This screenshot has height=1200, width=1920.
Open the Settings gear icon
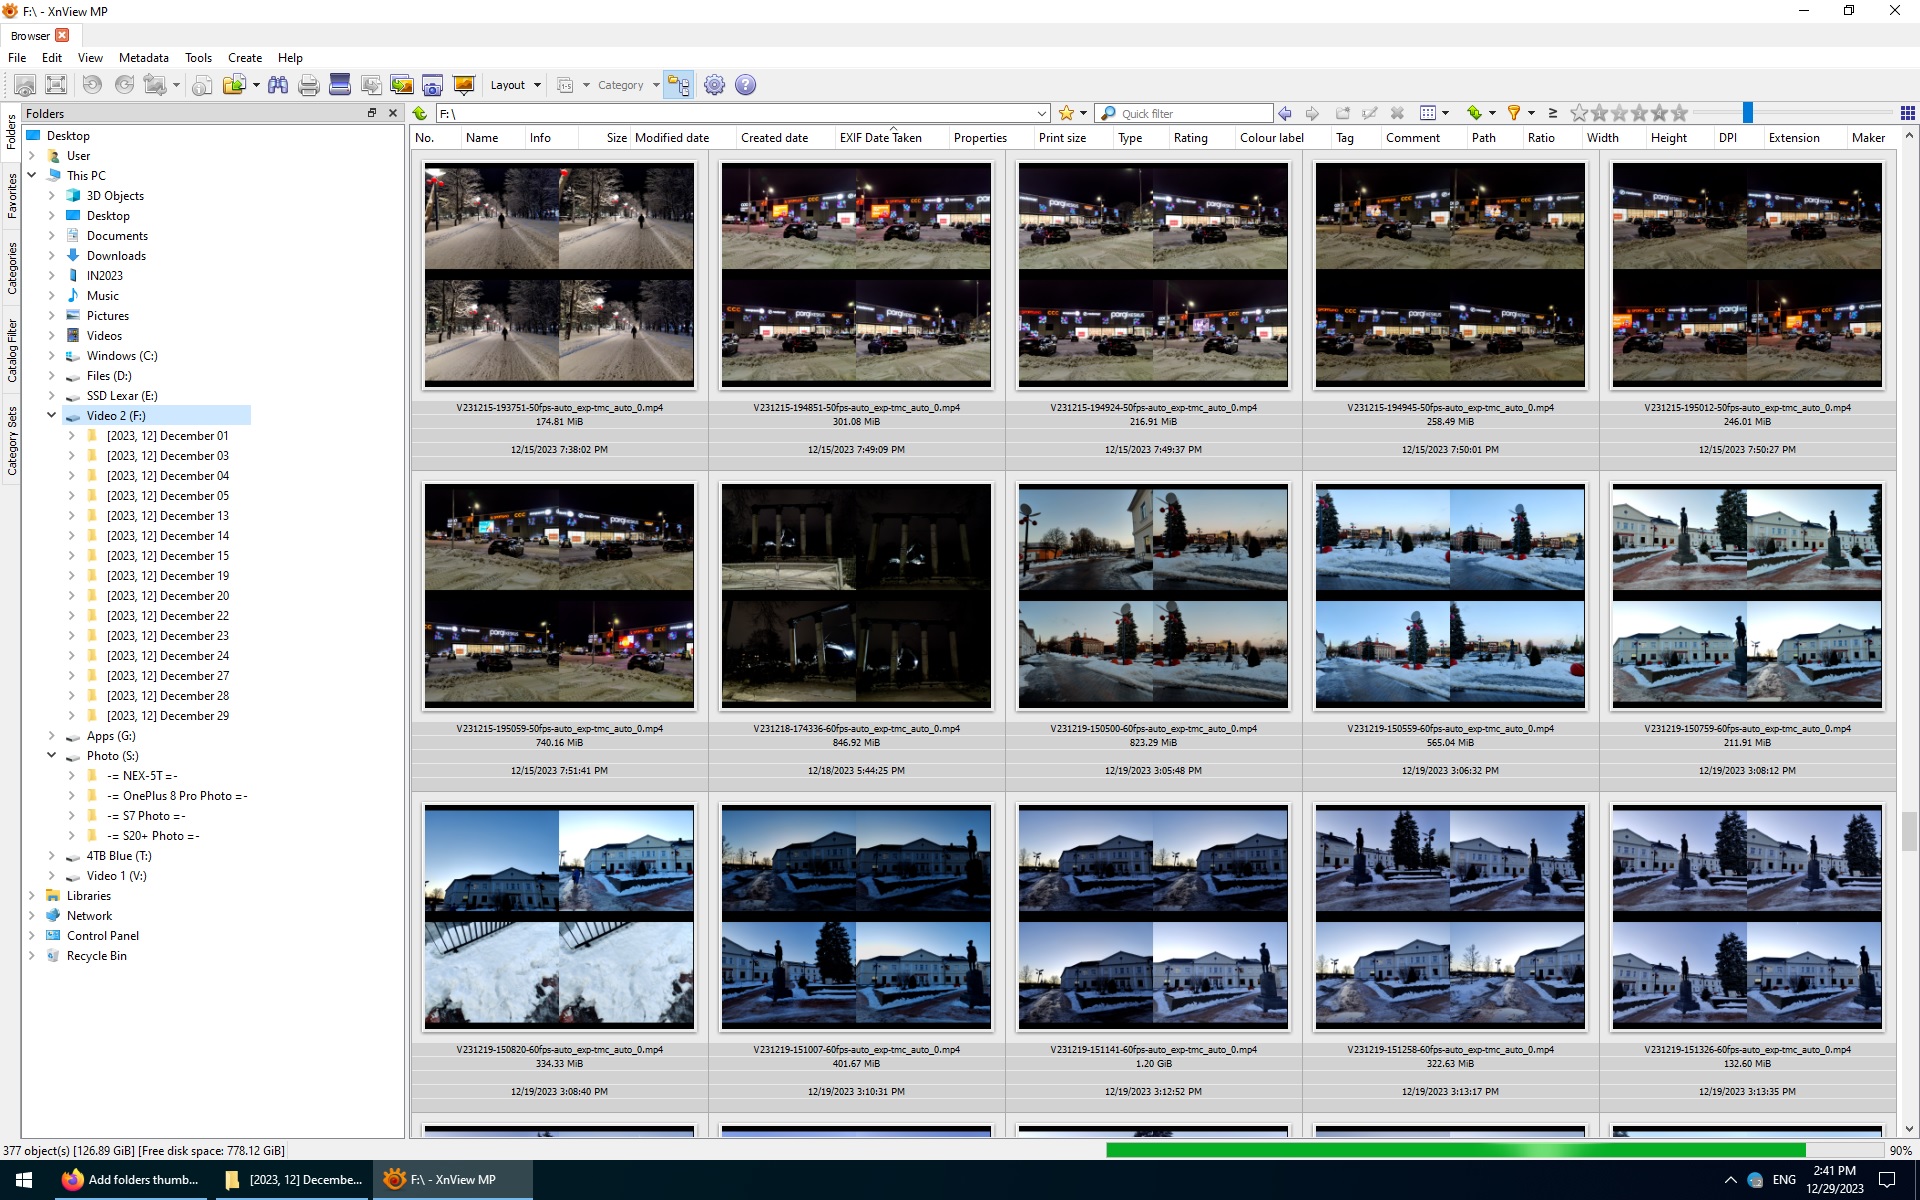(714, 85)
